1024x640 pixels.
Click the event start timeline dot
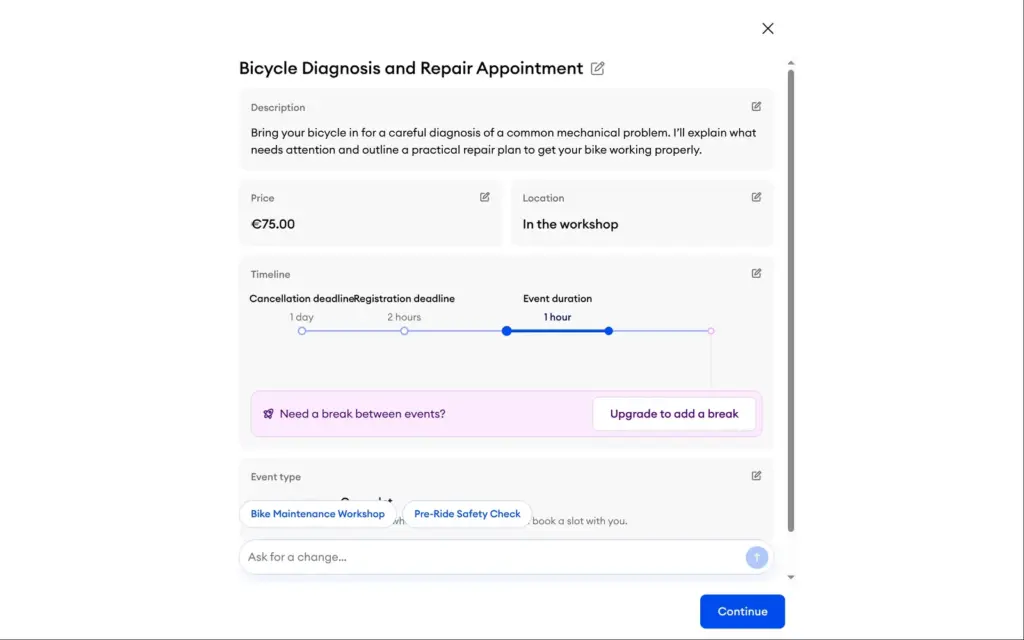point(507,331)
